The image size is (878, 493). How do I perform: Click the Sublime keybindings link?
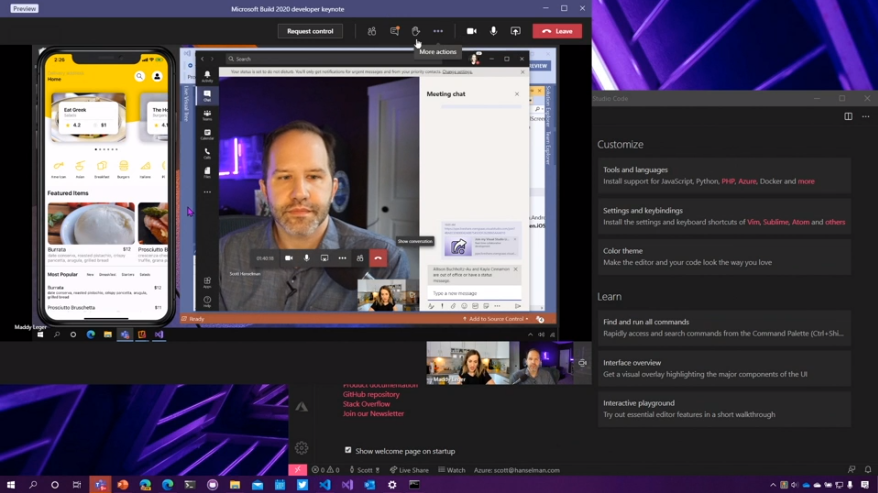(x=776, y=222)
